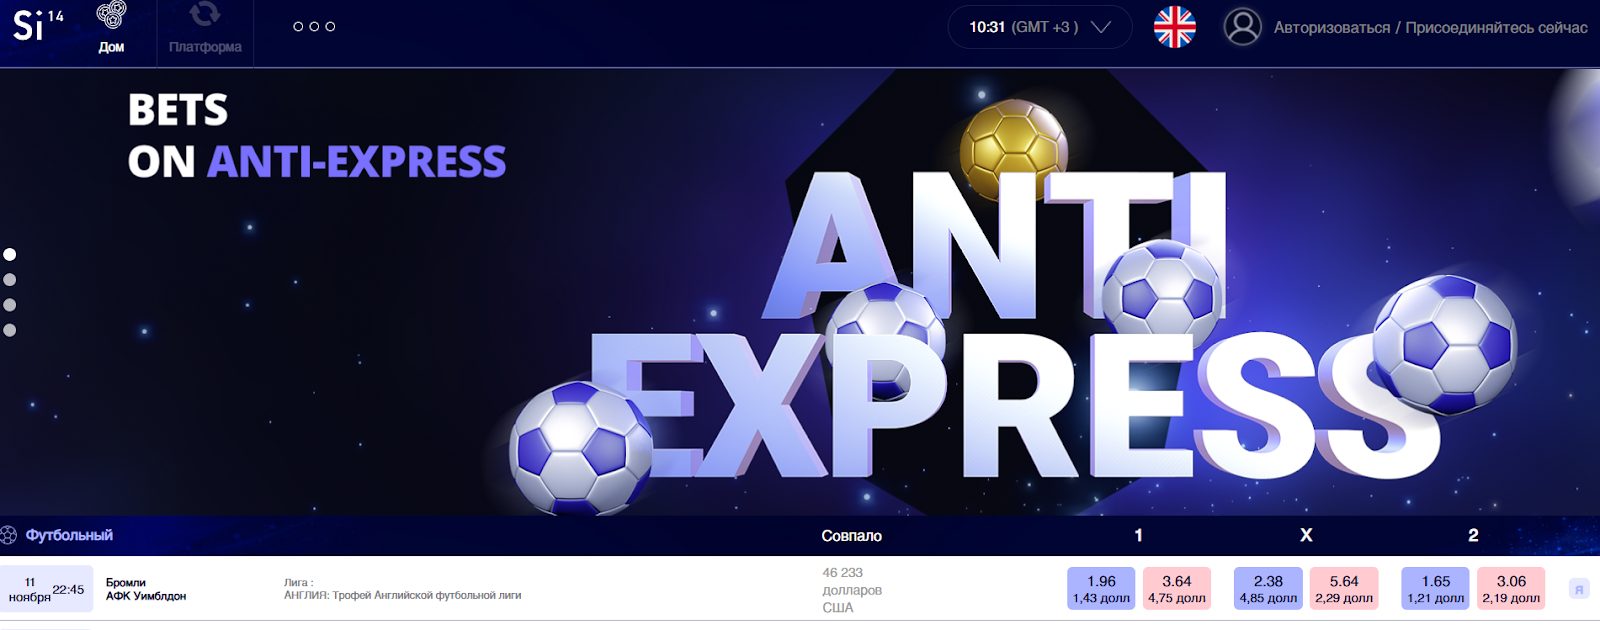Click the Si14 logo

tap(38, 25)
